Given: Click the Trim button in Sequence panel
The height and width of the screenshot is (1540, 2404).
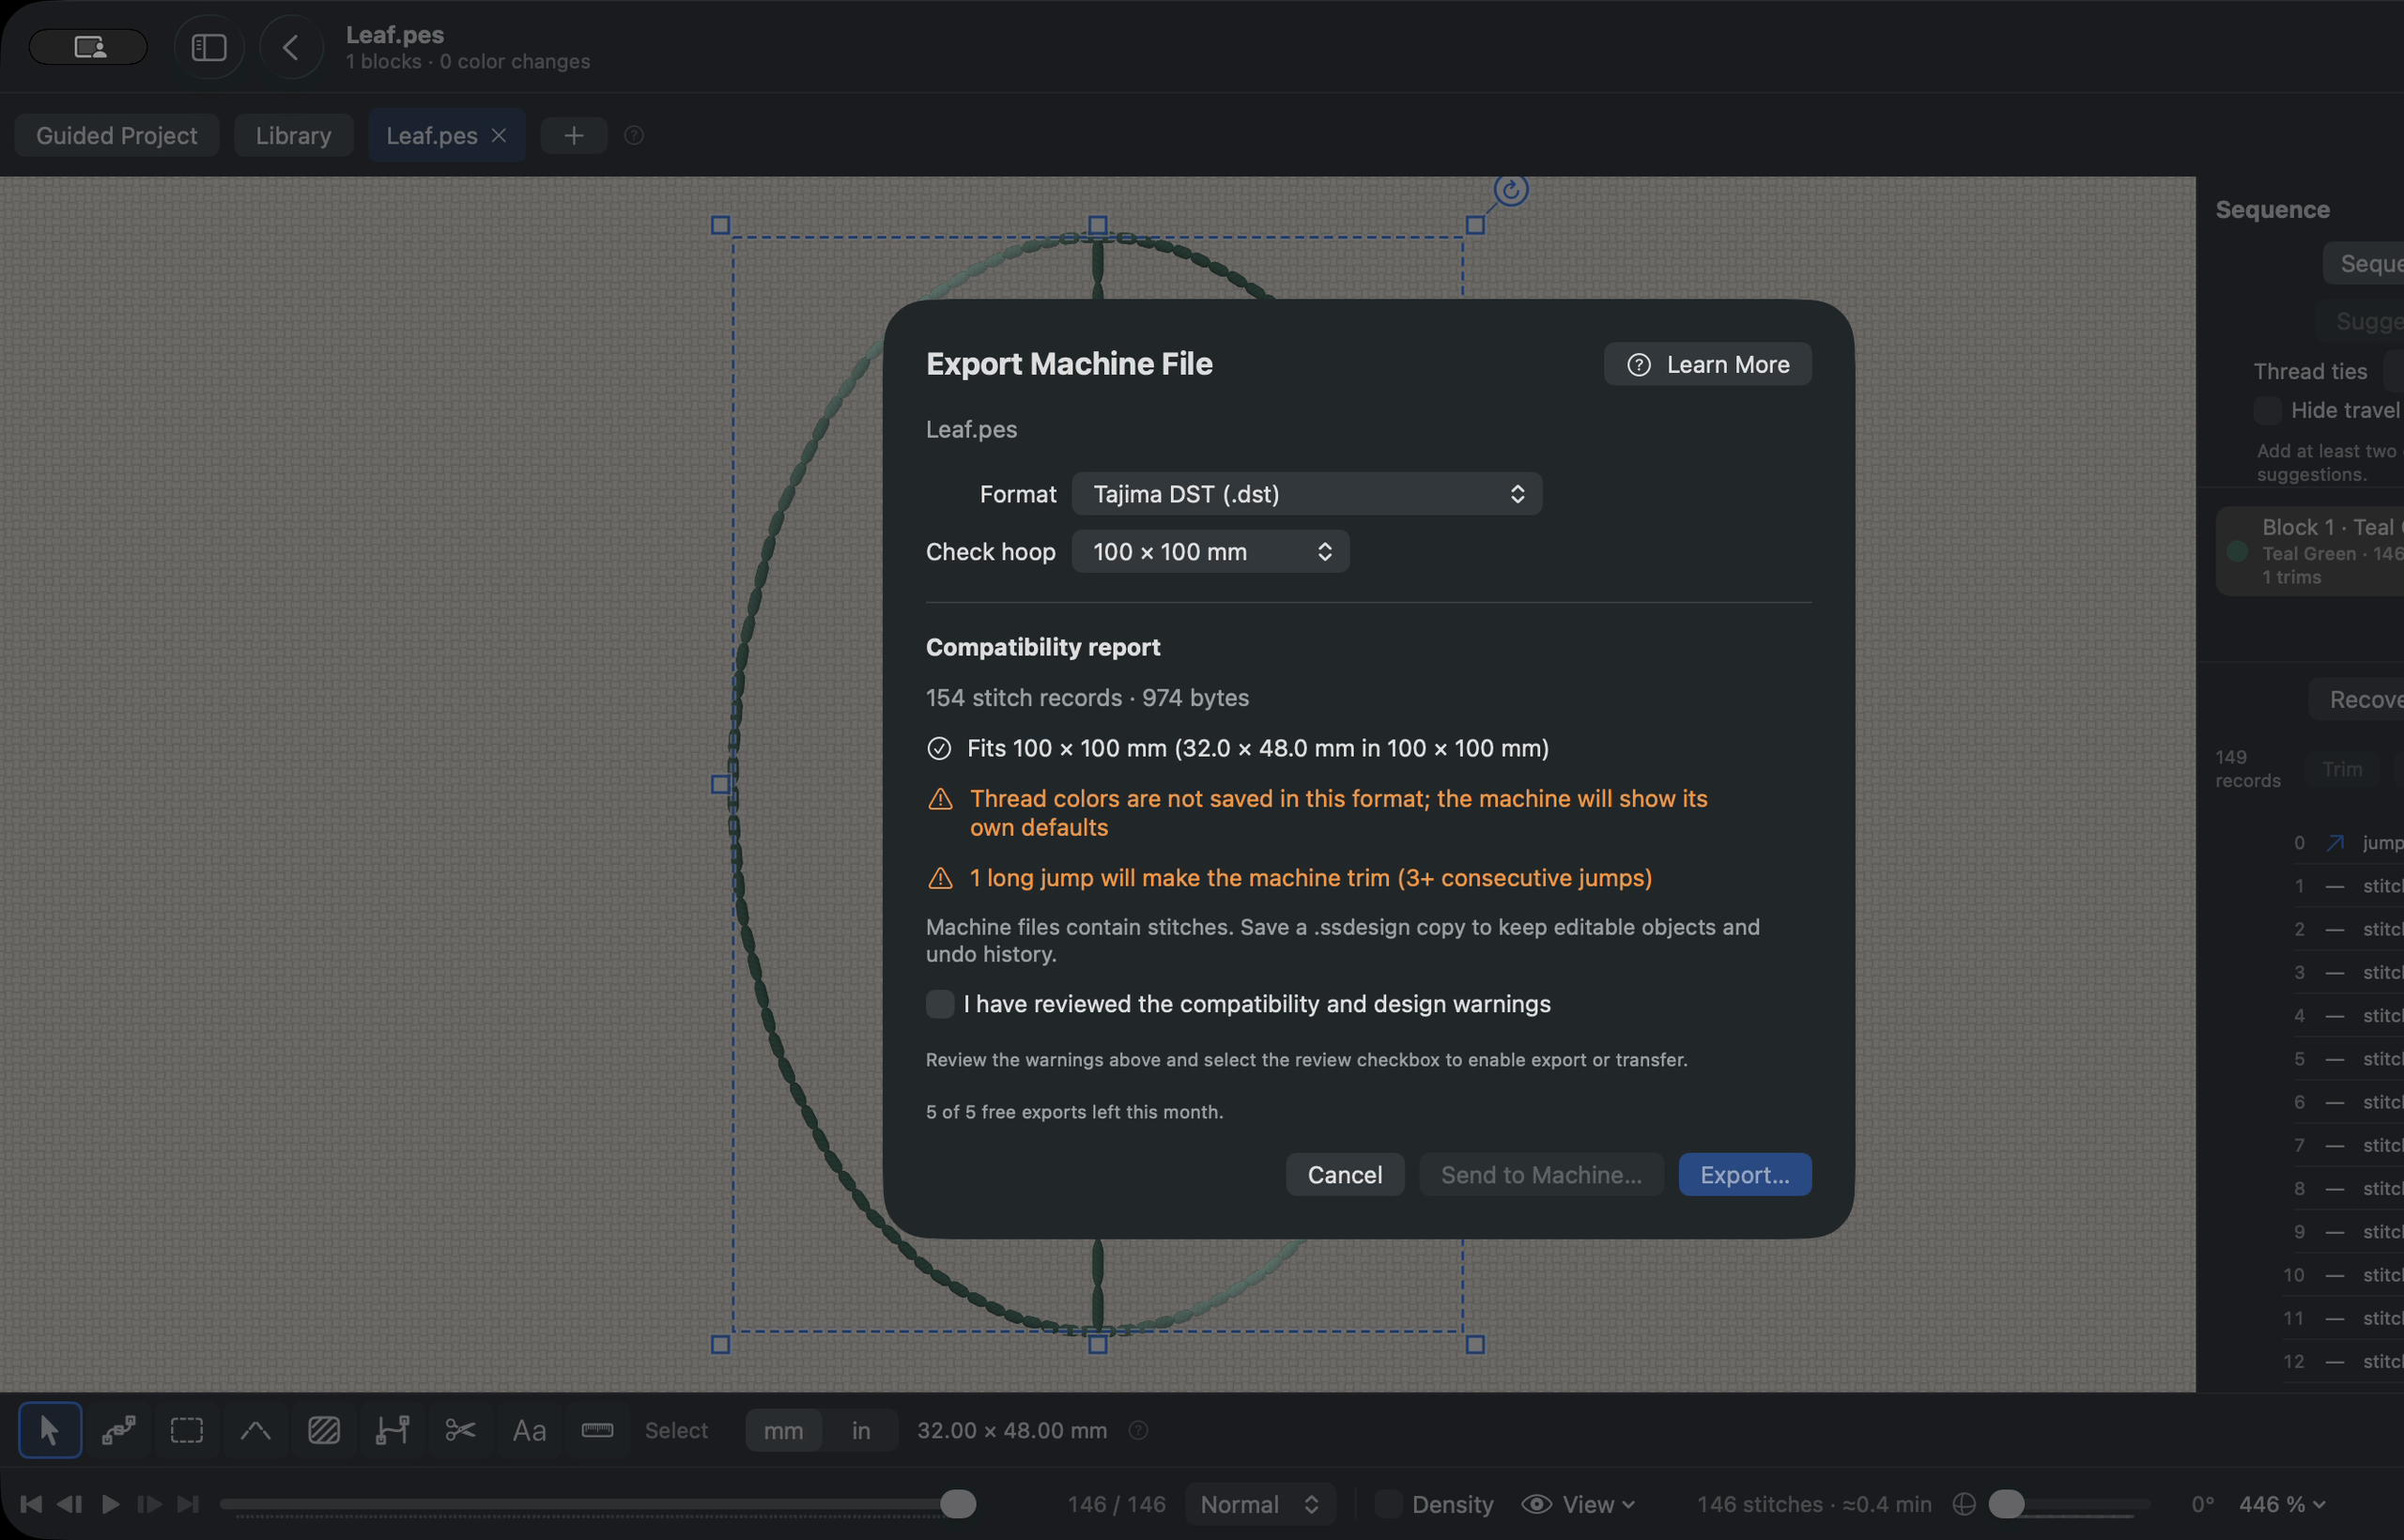Looking at the screenshot, I should (x=2342, y=769).
